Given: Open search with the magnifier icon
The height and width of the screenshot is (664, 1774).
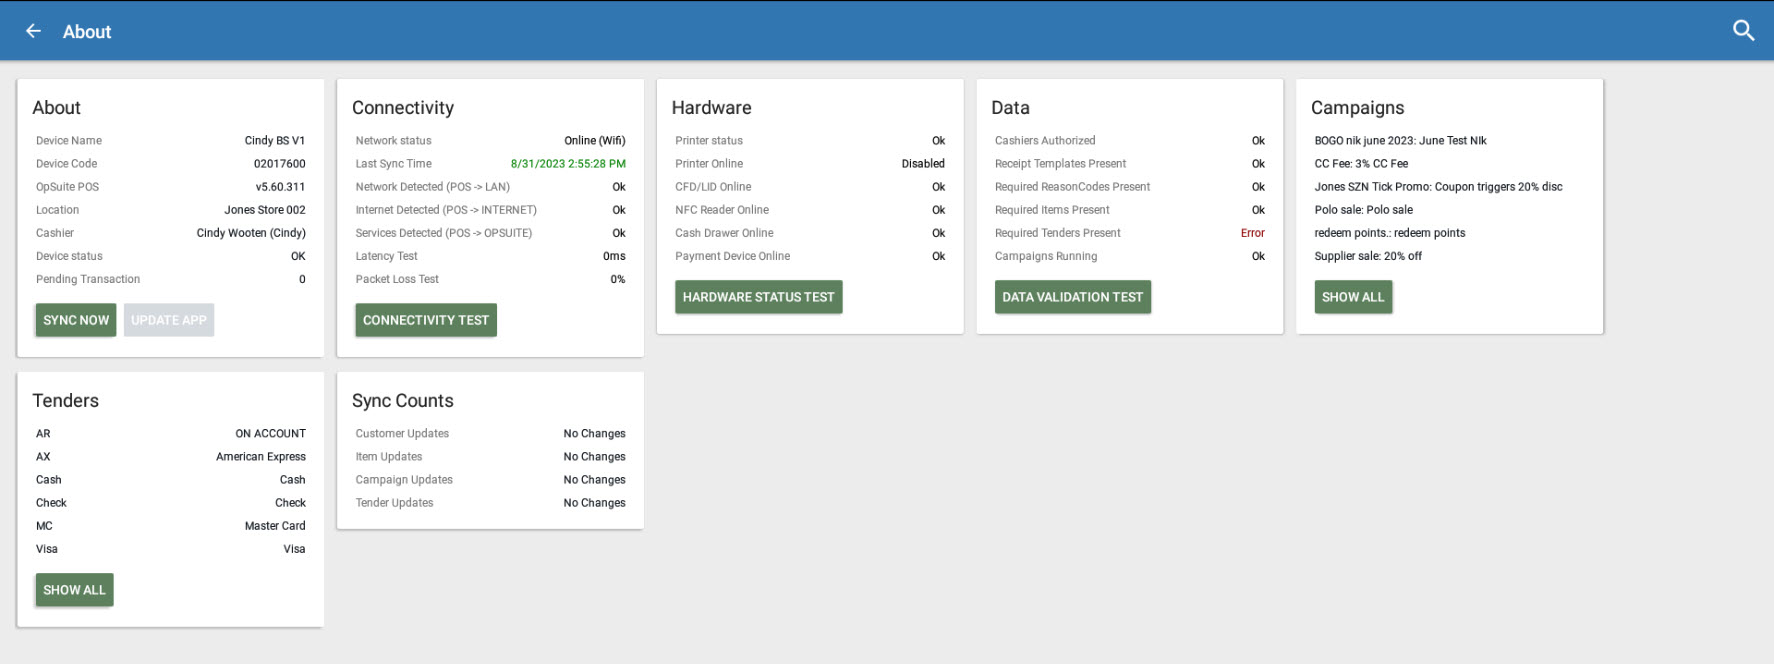Looking at the screenshot, I should tap(1743, 31).
